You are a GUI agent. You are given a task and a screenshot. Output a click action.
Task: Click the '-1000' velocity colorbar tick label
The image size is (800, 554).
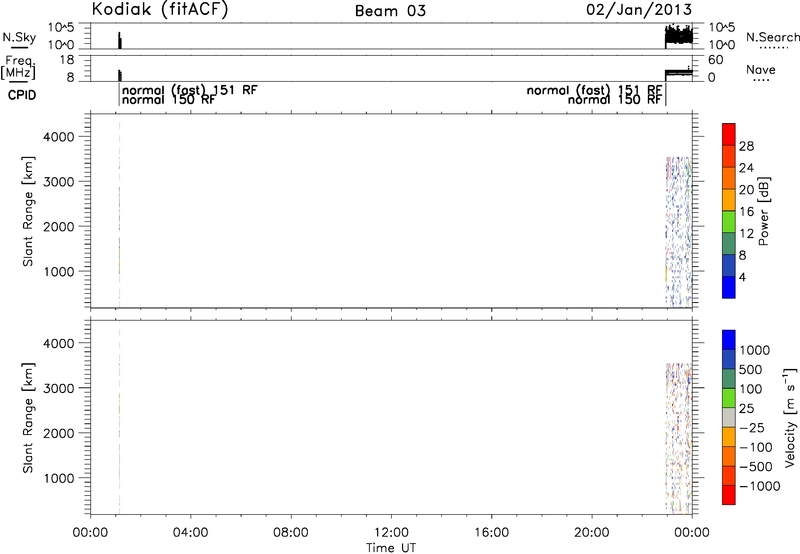760,486
